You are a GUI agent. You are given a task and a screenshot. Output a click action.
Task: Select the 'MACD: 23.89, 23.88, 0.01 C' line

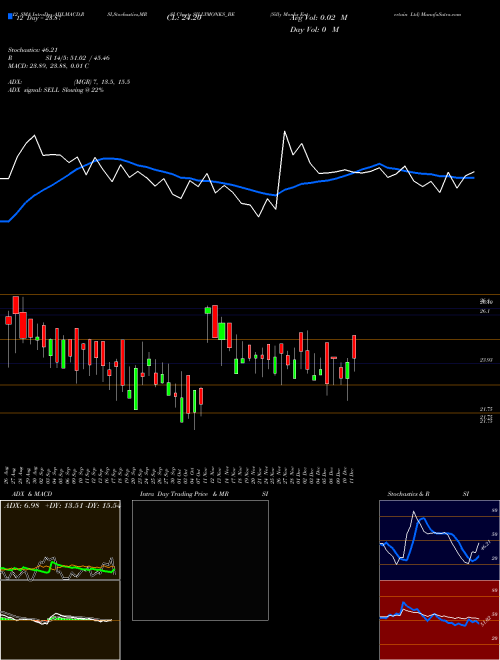[48, 66]
